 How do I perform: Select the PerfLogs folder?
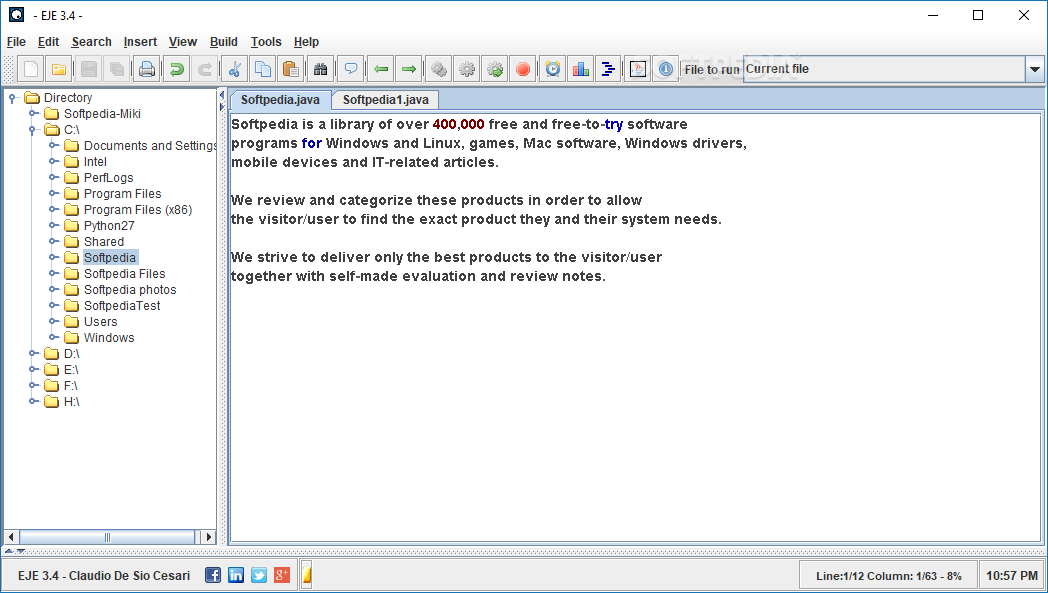point(108,178)
